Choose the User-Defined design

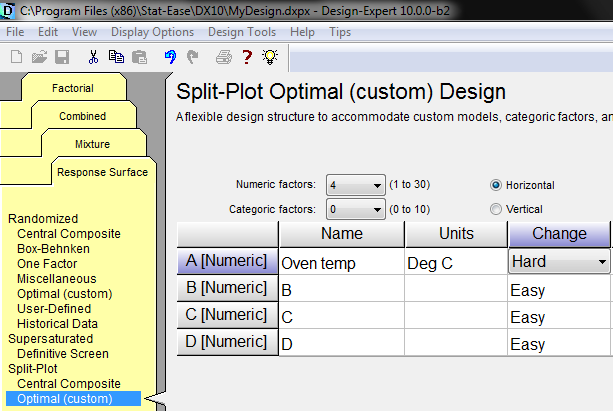pyautogui.click(x=54, y=309)
